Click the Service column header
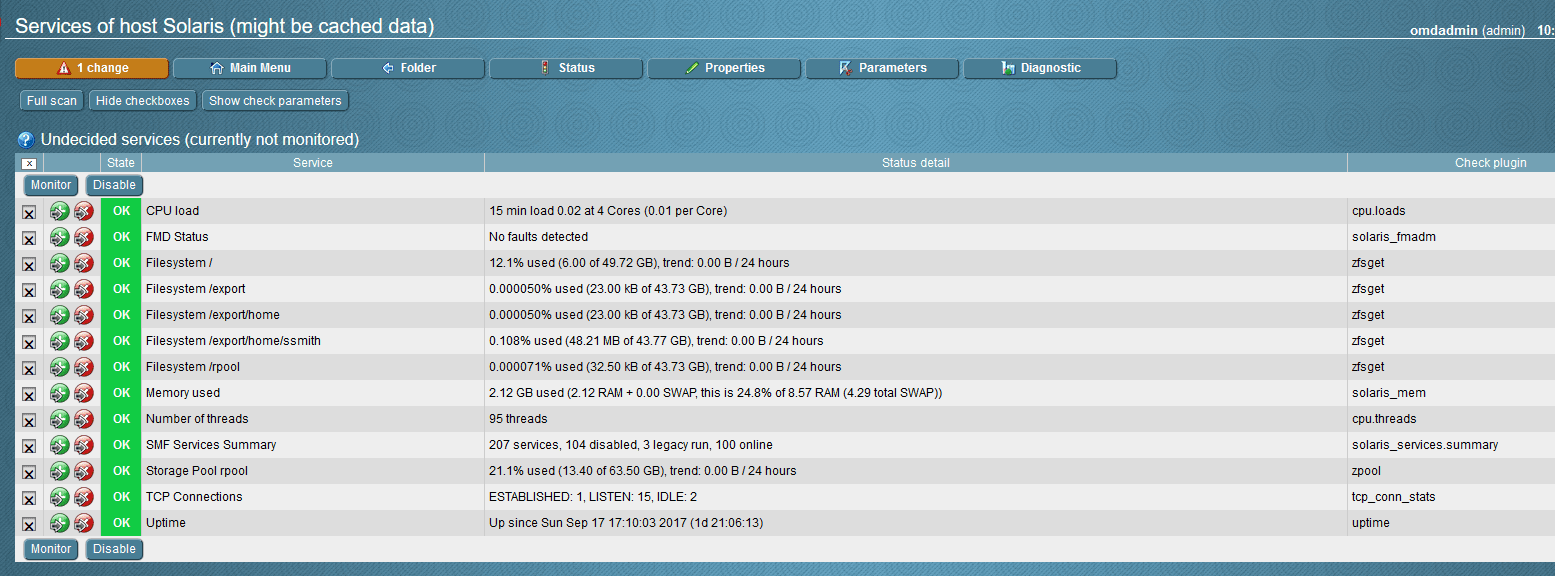The image size is (1555, 576). pos(313,163)
